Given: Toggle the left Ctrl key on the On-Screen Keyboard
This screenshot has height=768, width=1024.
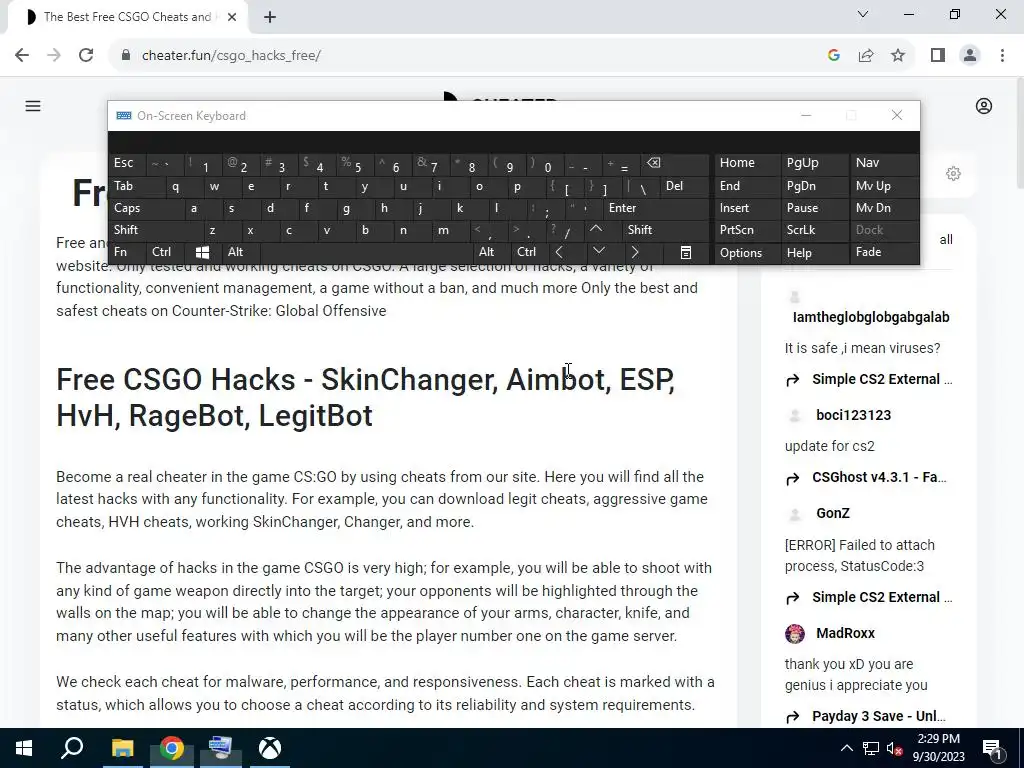Looking at the screenshot, I should point(165,252).
